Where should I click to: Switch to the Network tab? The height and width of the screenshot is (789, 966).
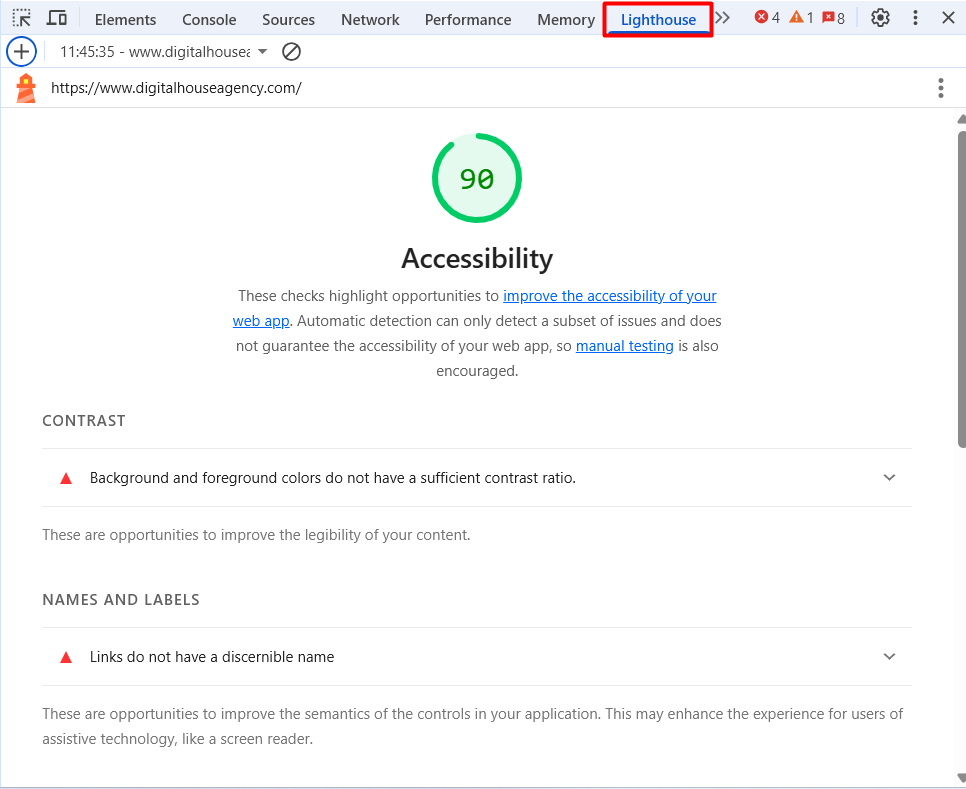pos(370,20)
